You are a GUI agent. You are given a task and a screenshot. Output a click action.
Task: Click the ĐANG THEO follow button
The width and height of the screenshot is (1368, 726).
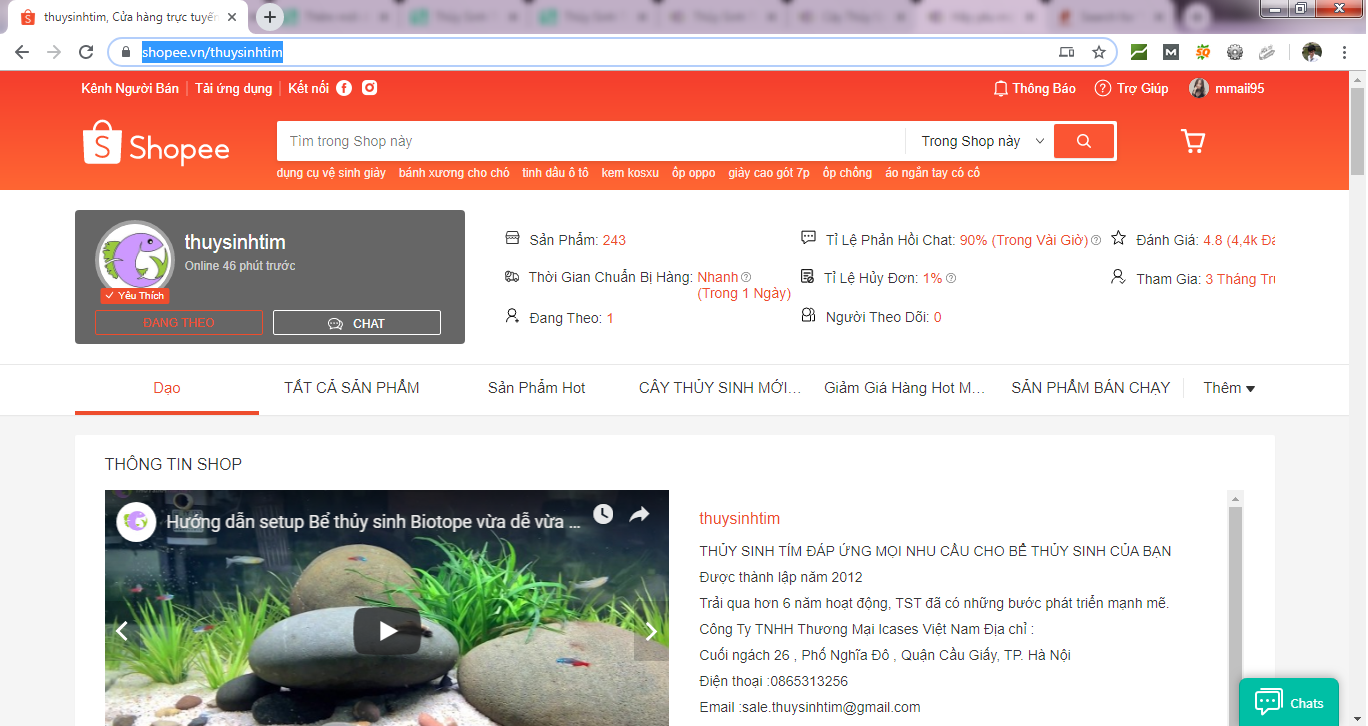pos(179,323)
